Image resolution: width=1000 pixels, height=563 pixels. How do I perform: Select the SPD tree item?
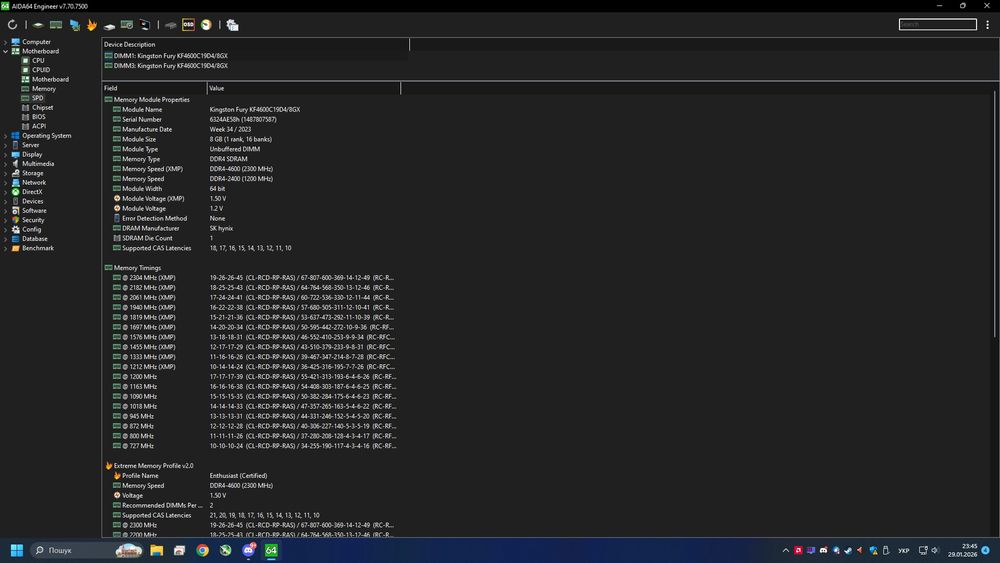[x=33, y=98]
